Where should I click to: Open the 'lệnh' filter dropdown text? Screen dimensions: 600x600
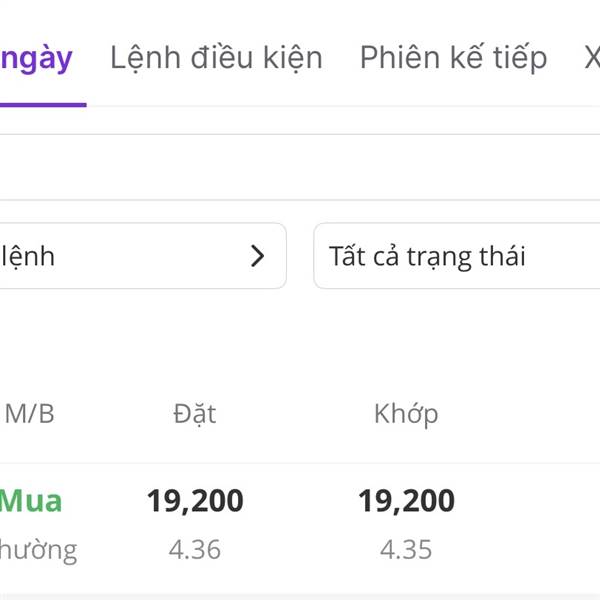(30, 256)
